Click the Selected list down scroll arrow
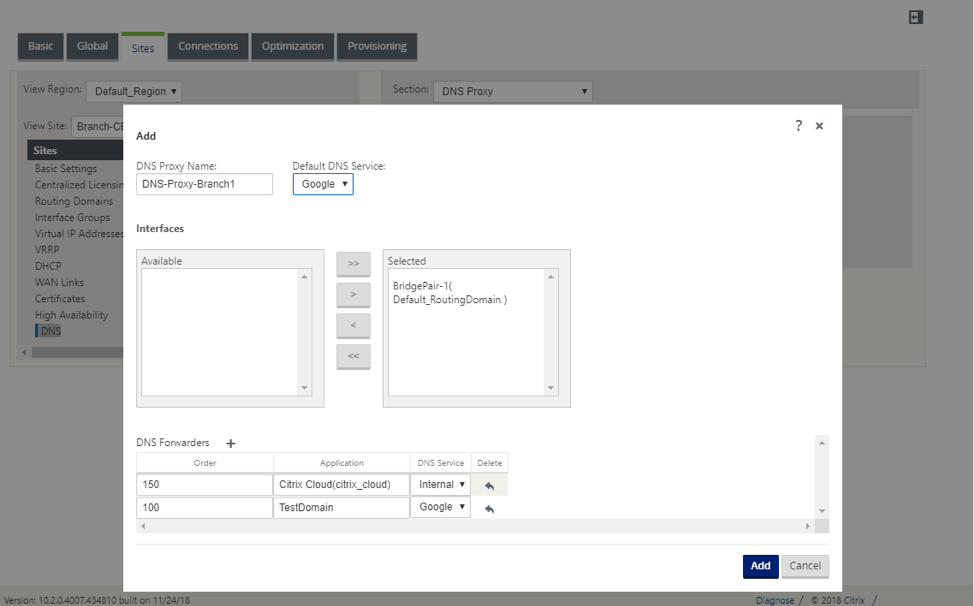Viewport: 974px width, 606px height. coord(551,388)
